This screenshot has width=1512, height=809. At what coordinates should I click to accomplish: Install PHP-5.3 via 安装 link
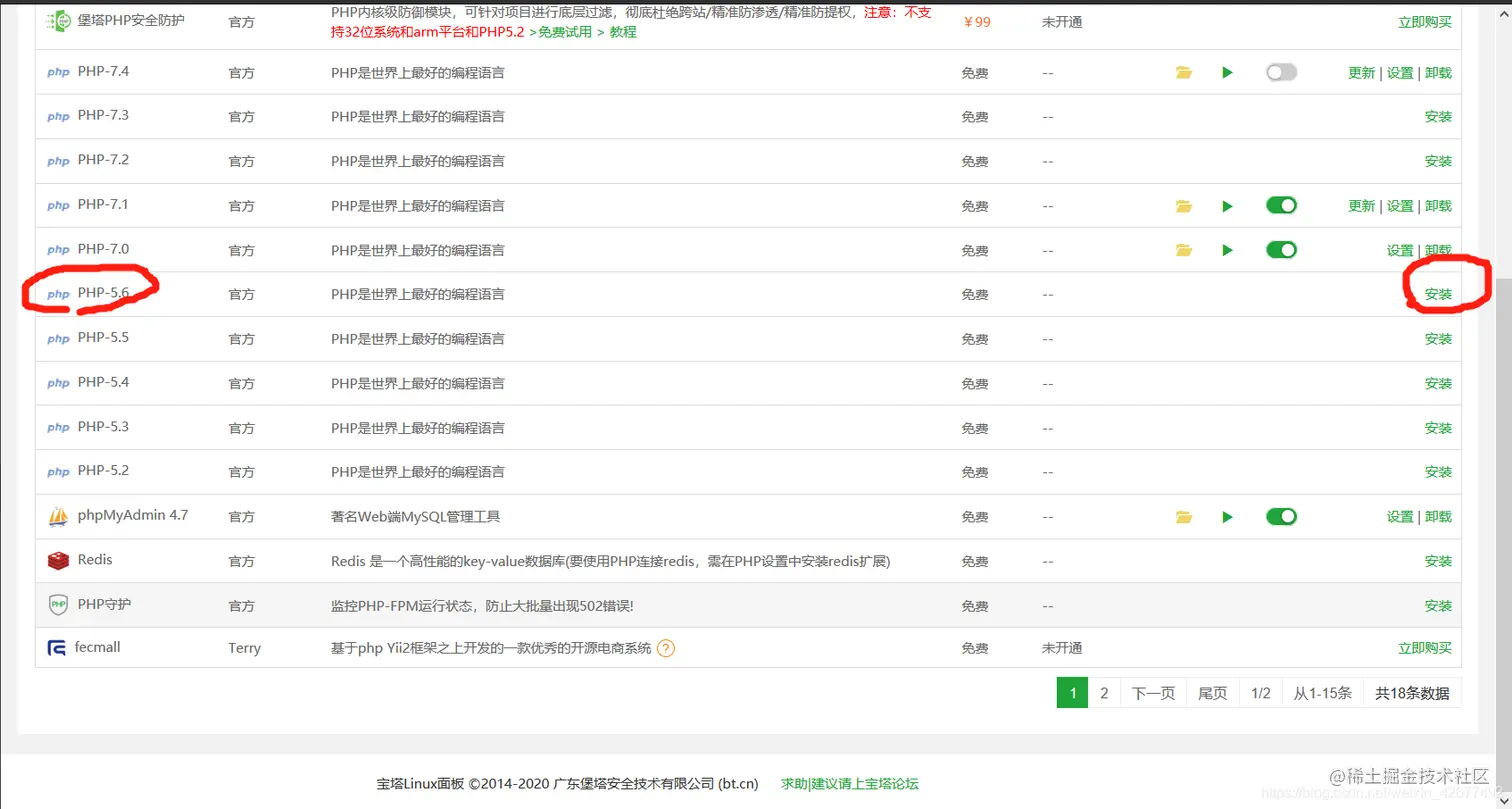[1438, 428]
